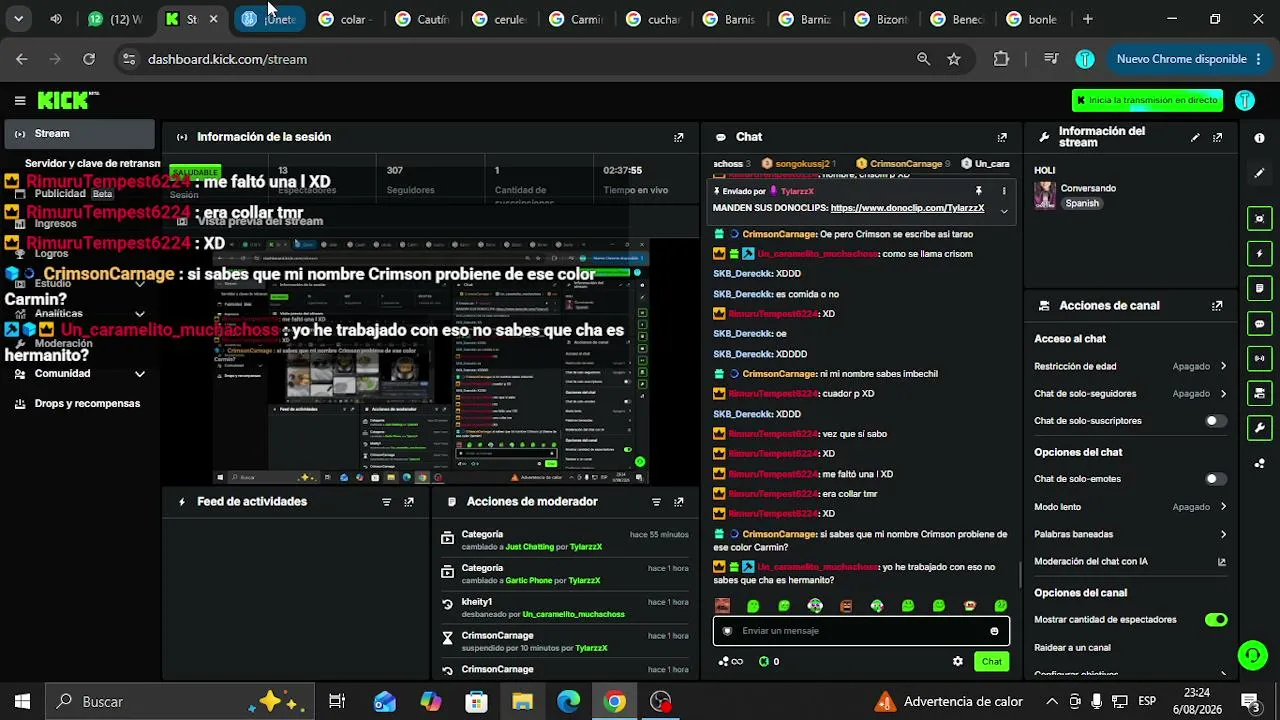Switch to the 'Bizont' Google tab

tap(883, 19)
